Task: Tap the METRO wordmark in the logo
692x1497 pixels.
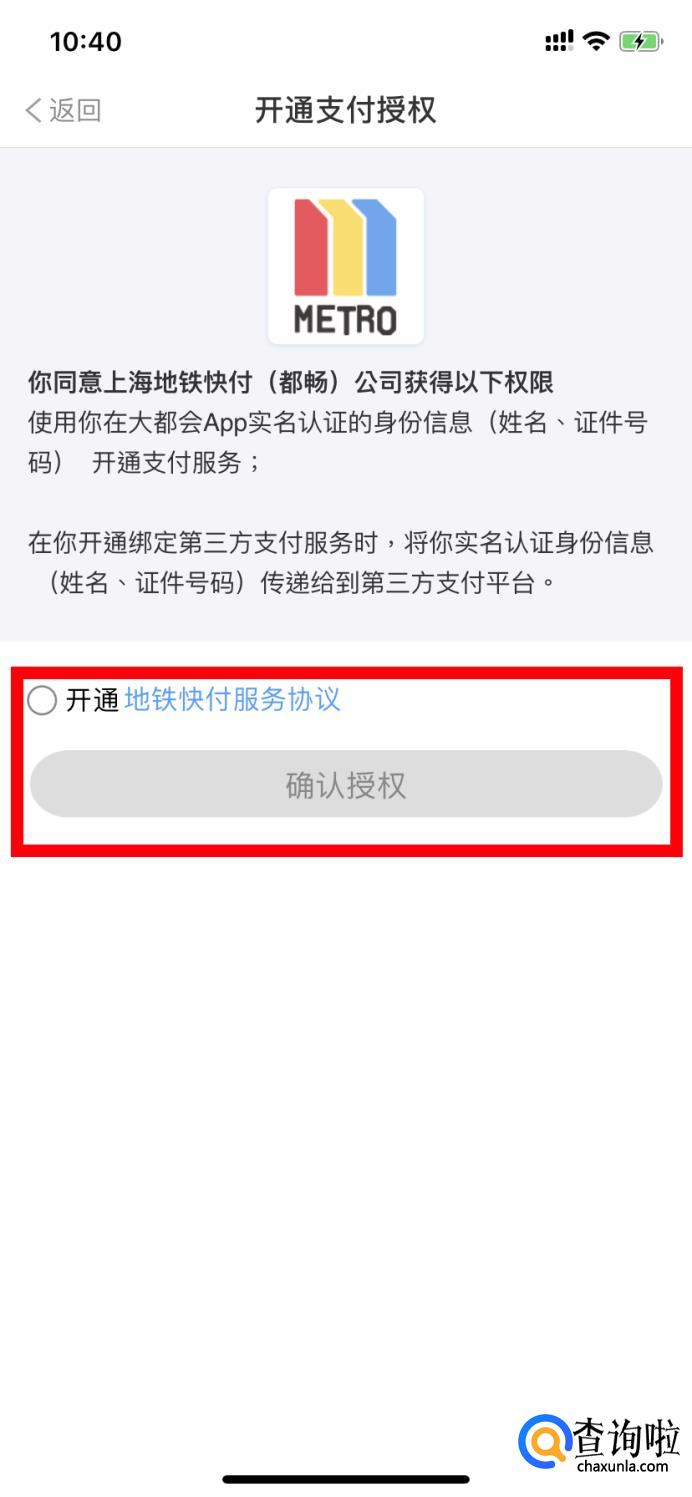Action: [345, 320]
